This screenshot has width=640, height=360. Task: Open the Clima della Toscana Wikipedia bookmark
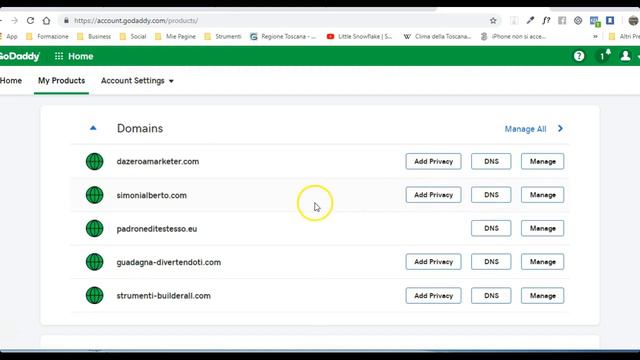(x=438, y=36)
